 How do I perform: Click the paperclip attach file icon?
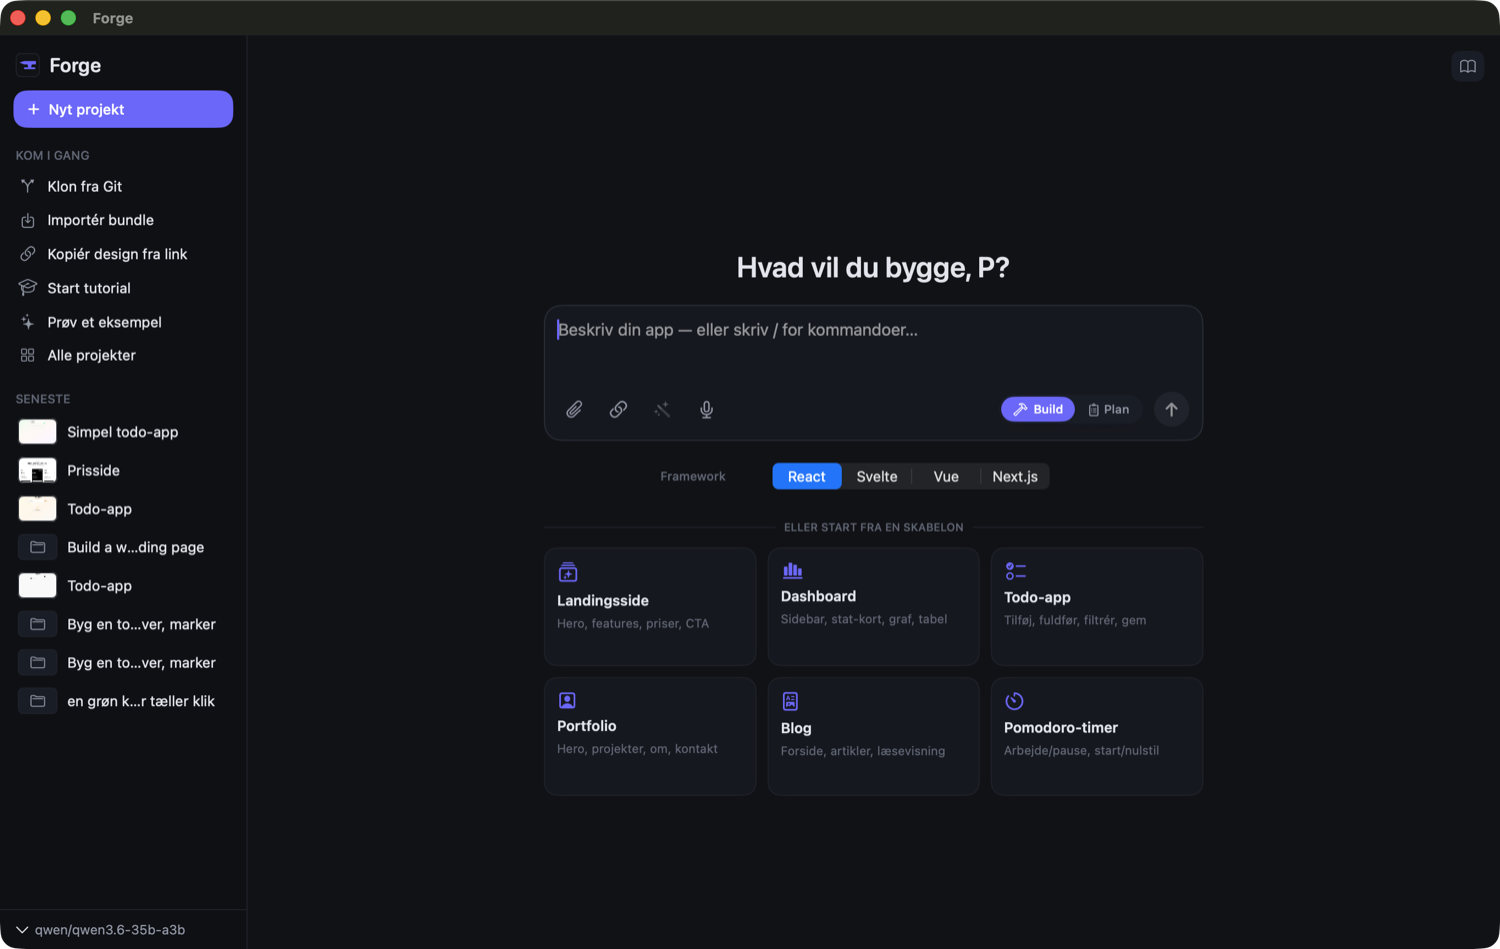pyautogui.click(x=574, y=409)
